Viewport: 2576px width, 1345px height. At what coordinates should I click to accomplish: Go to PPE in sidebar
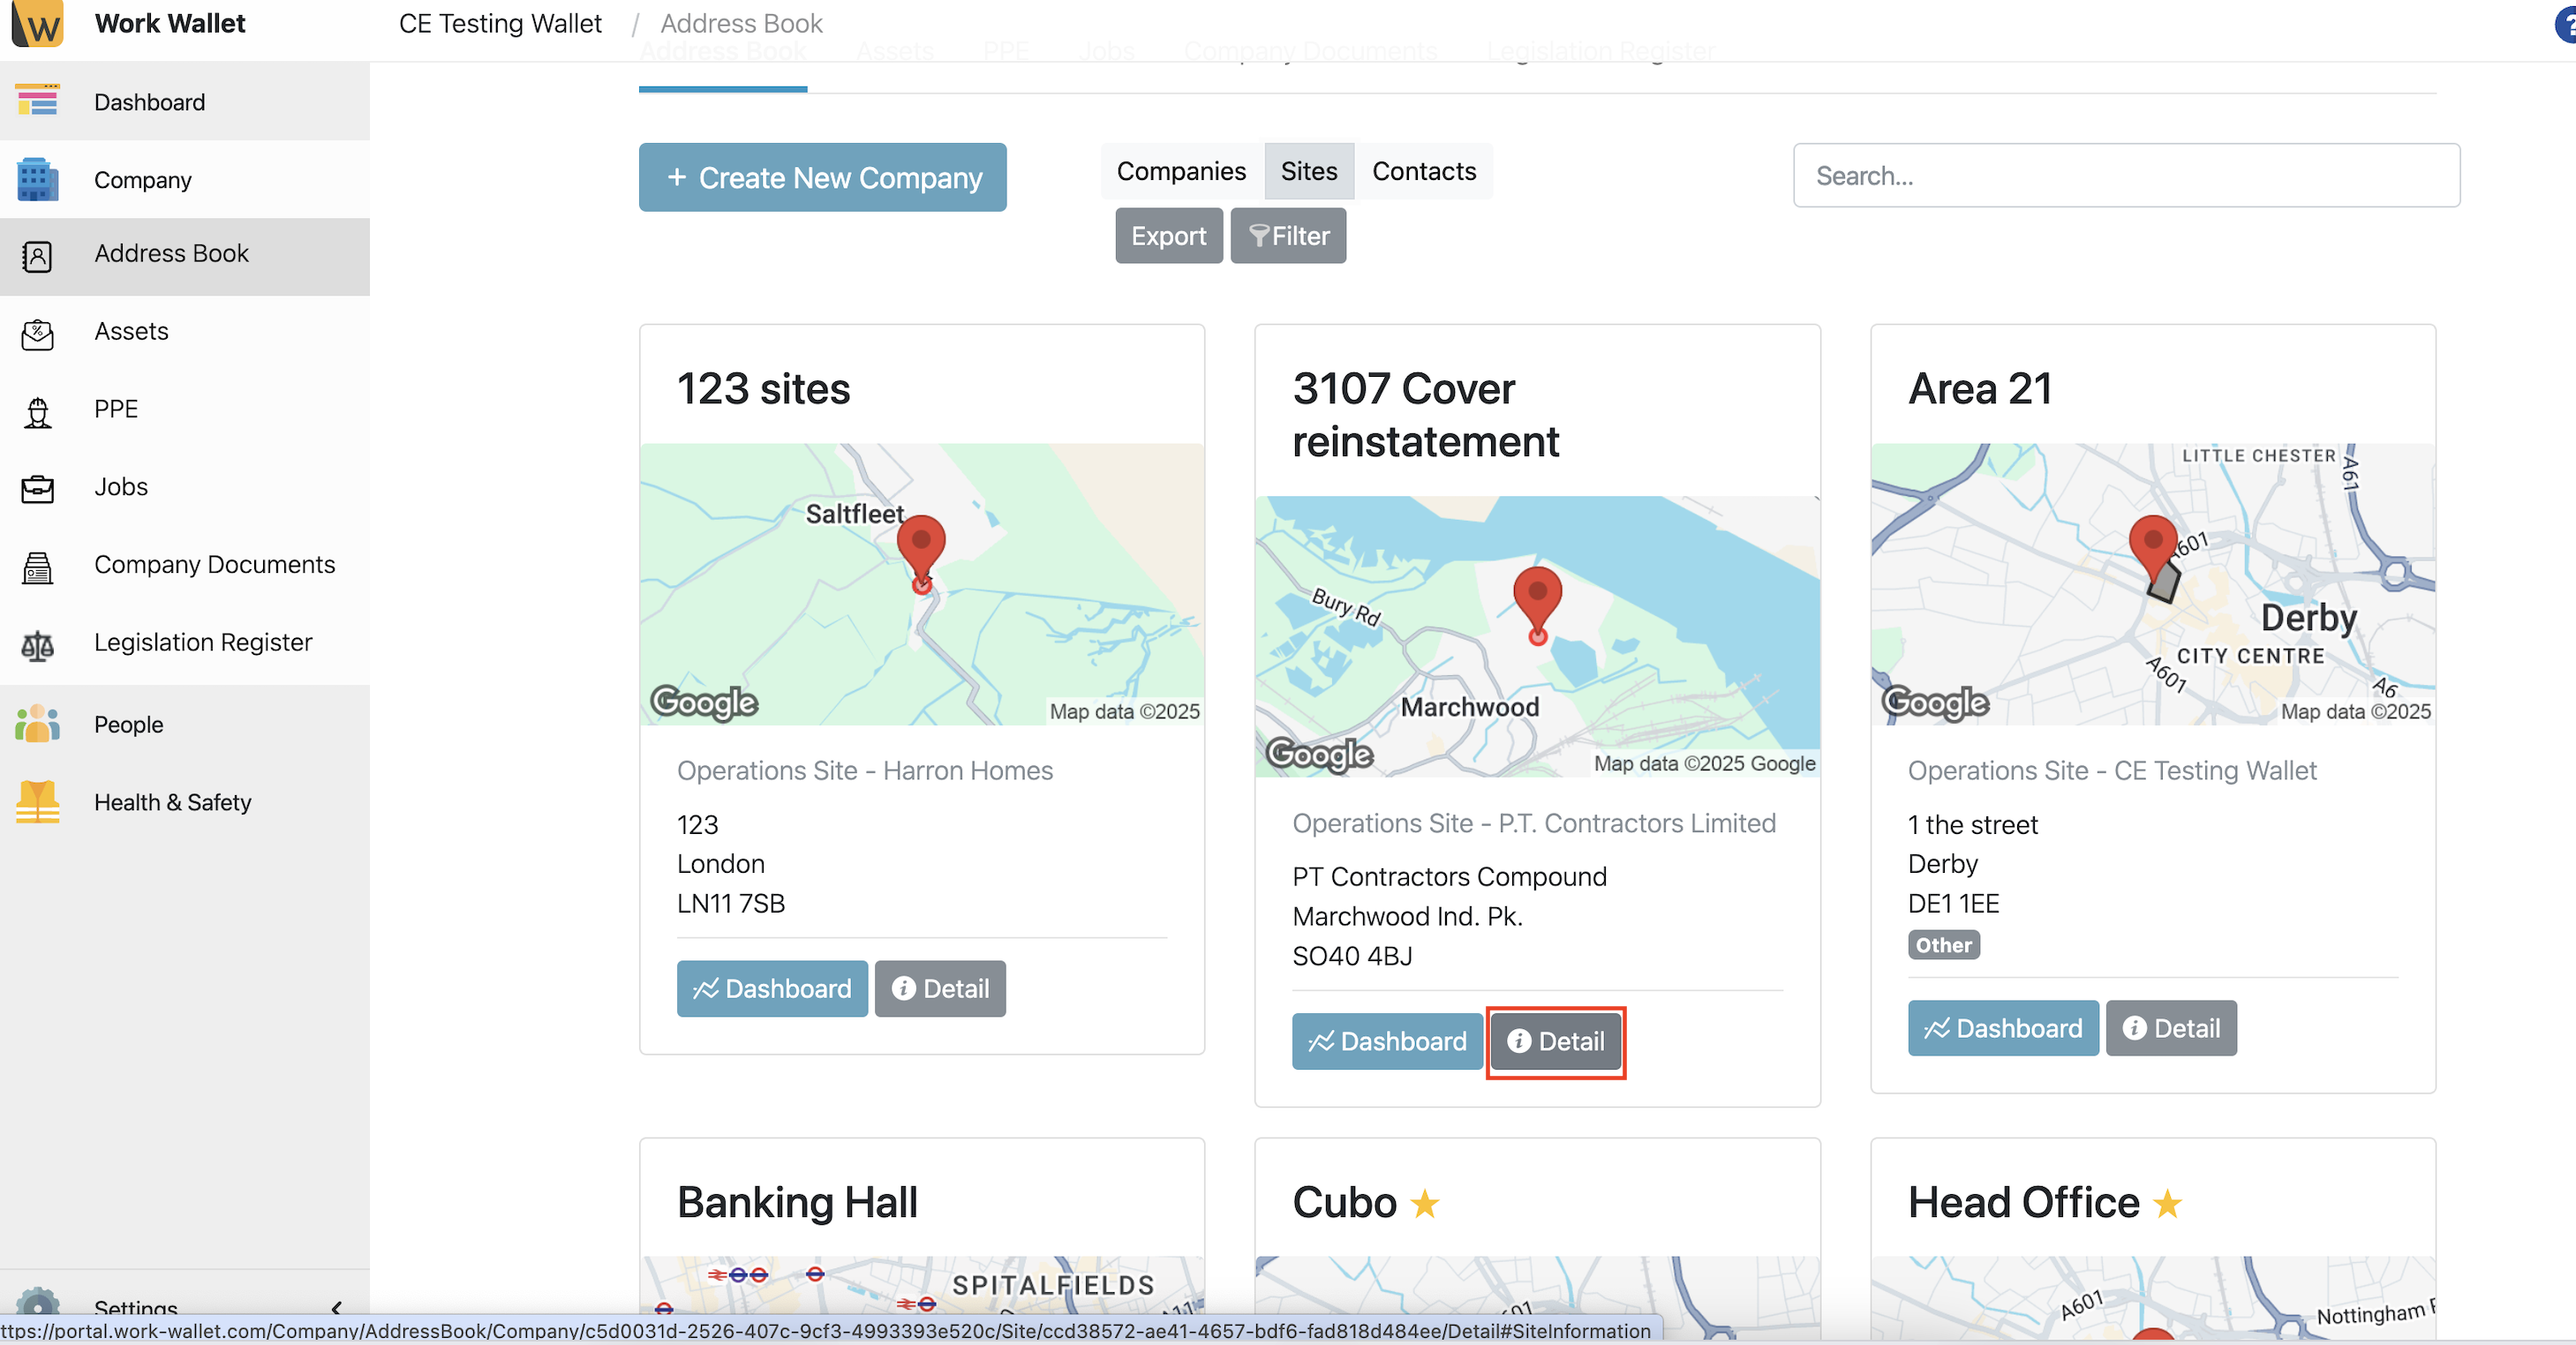[185, 409]
